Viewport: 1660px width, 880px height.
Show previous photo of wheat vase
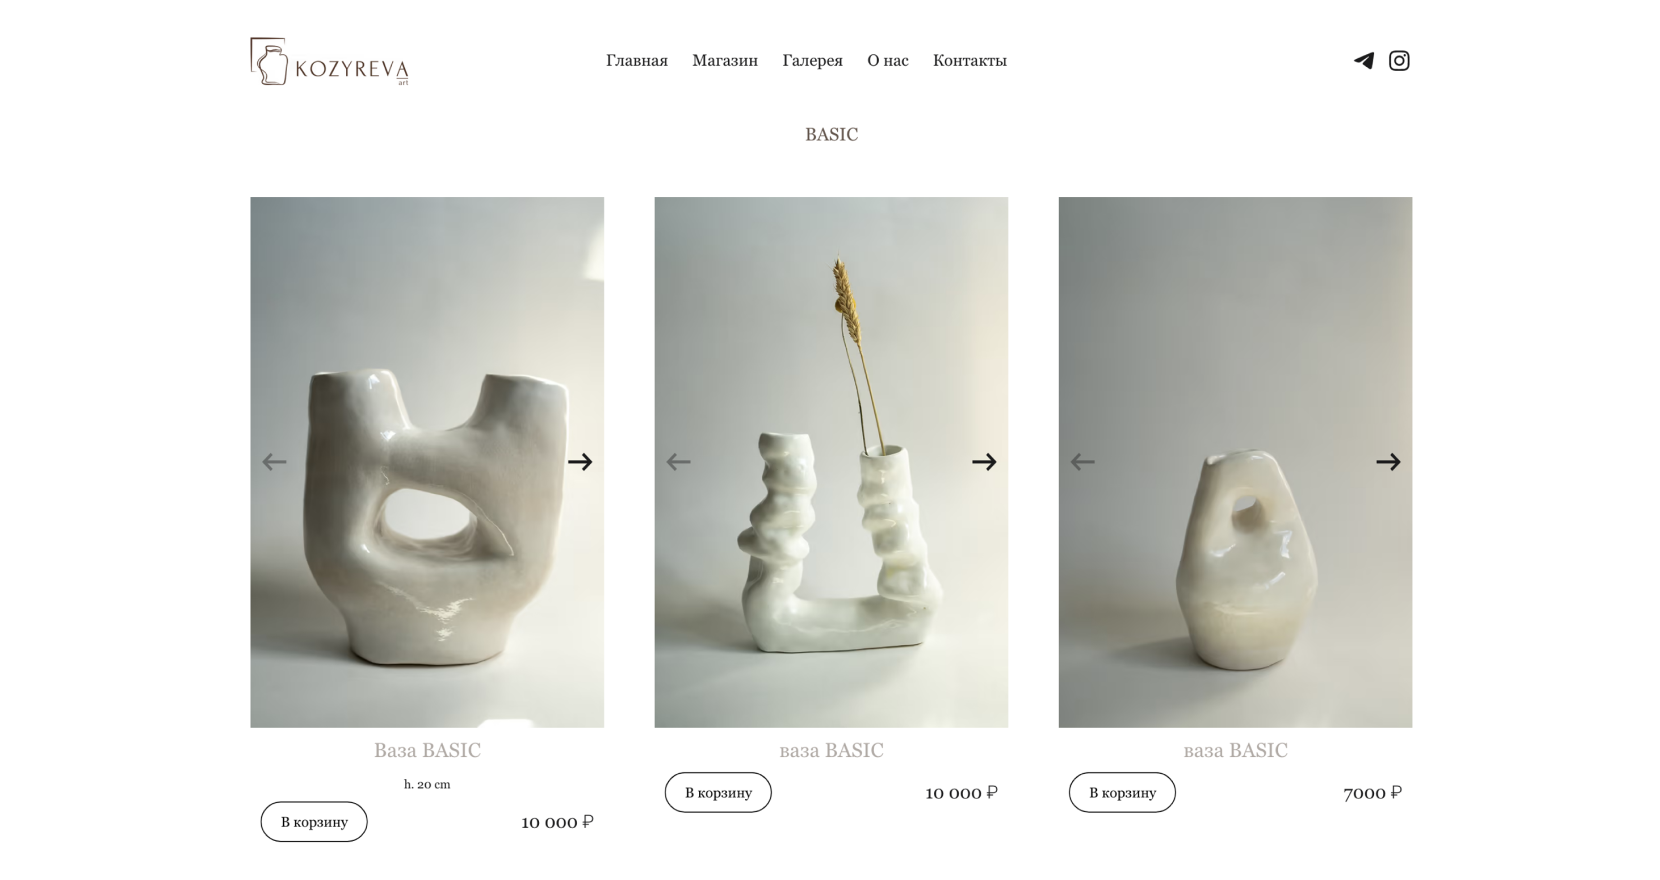click(678, 462)
